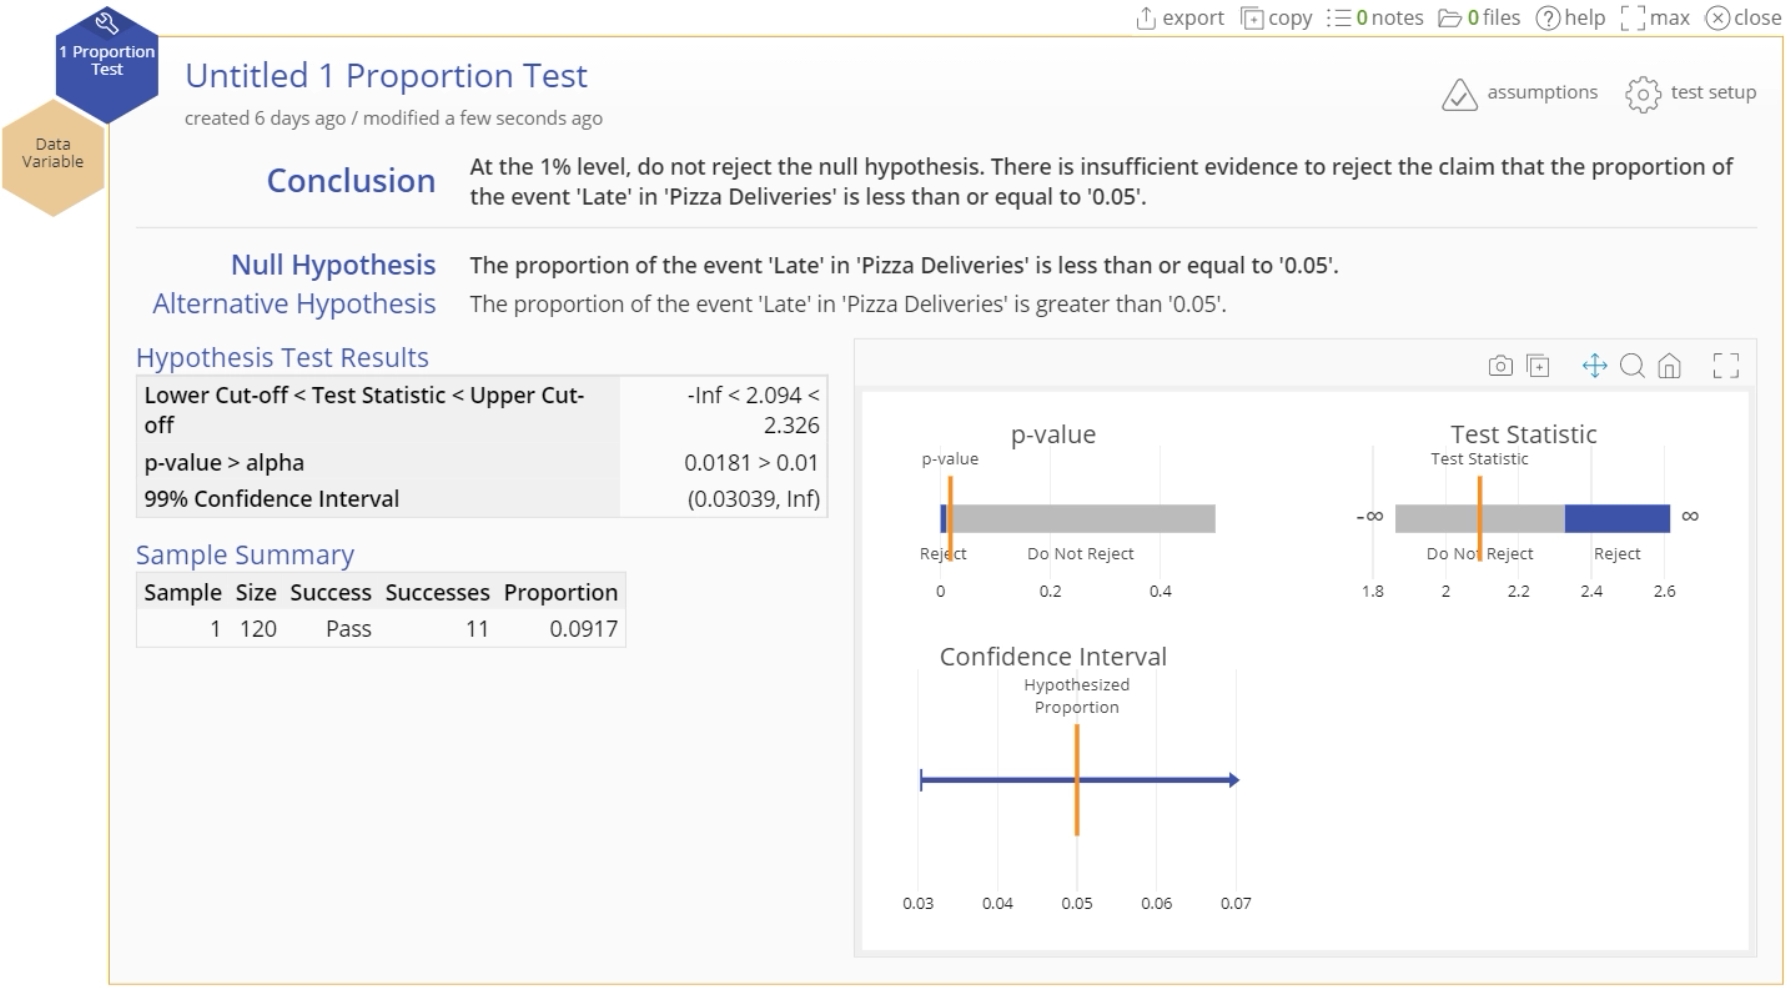The image size is (1791, 990).
Task: Expand the chart to fullscreen
Action: (1726, 366)
